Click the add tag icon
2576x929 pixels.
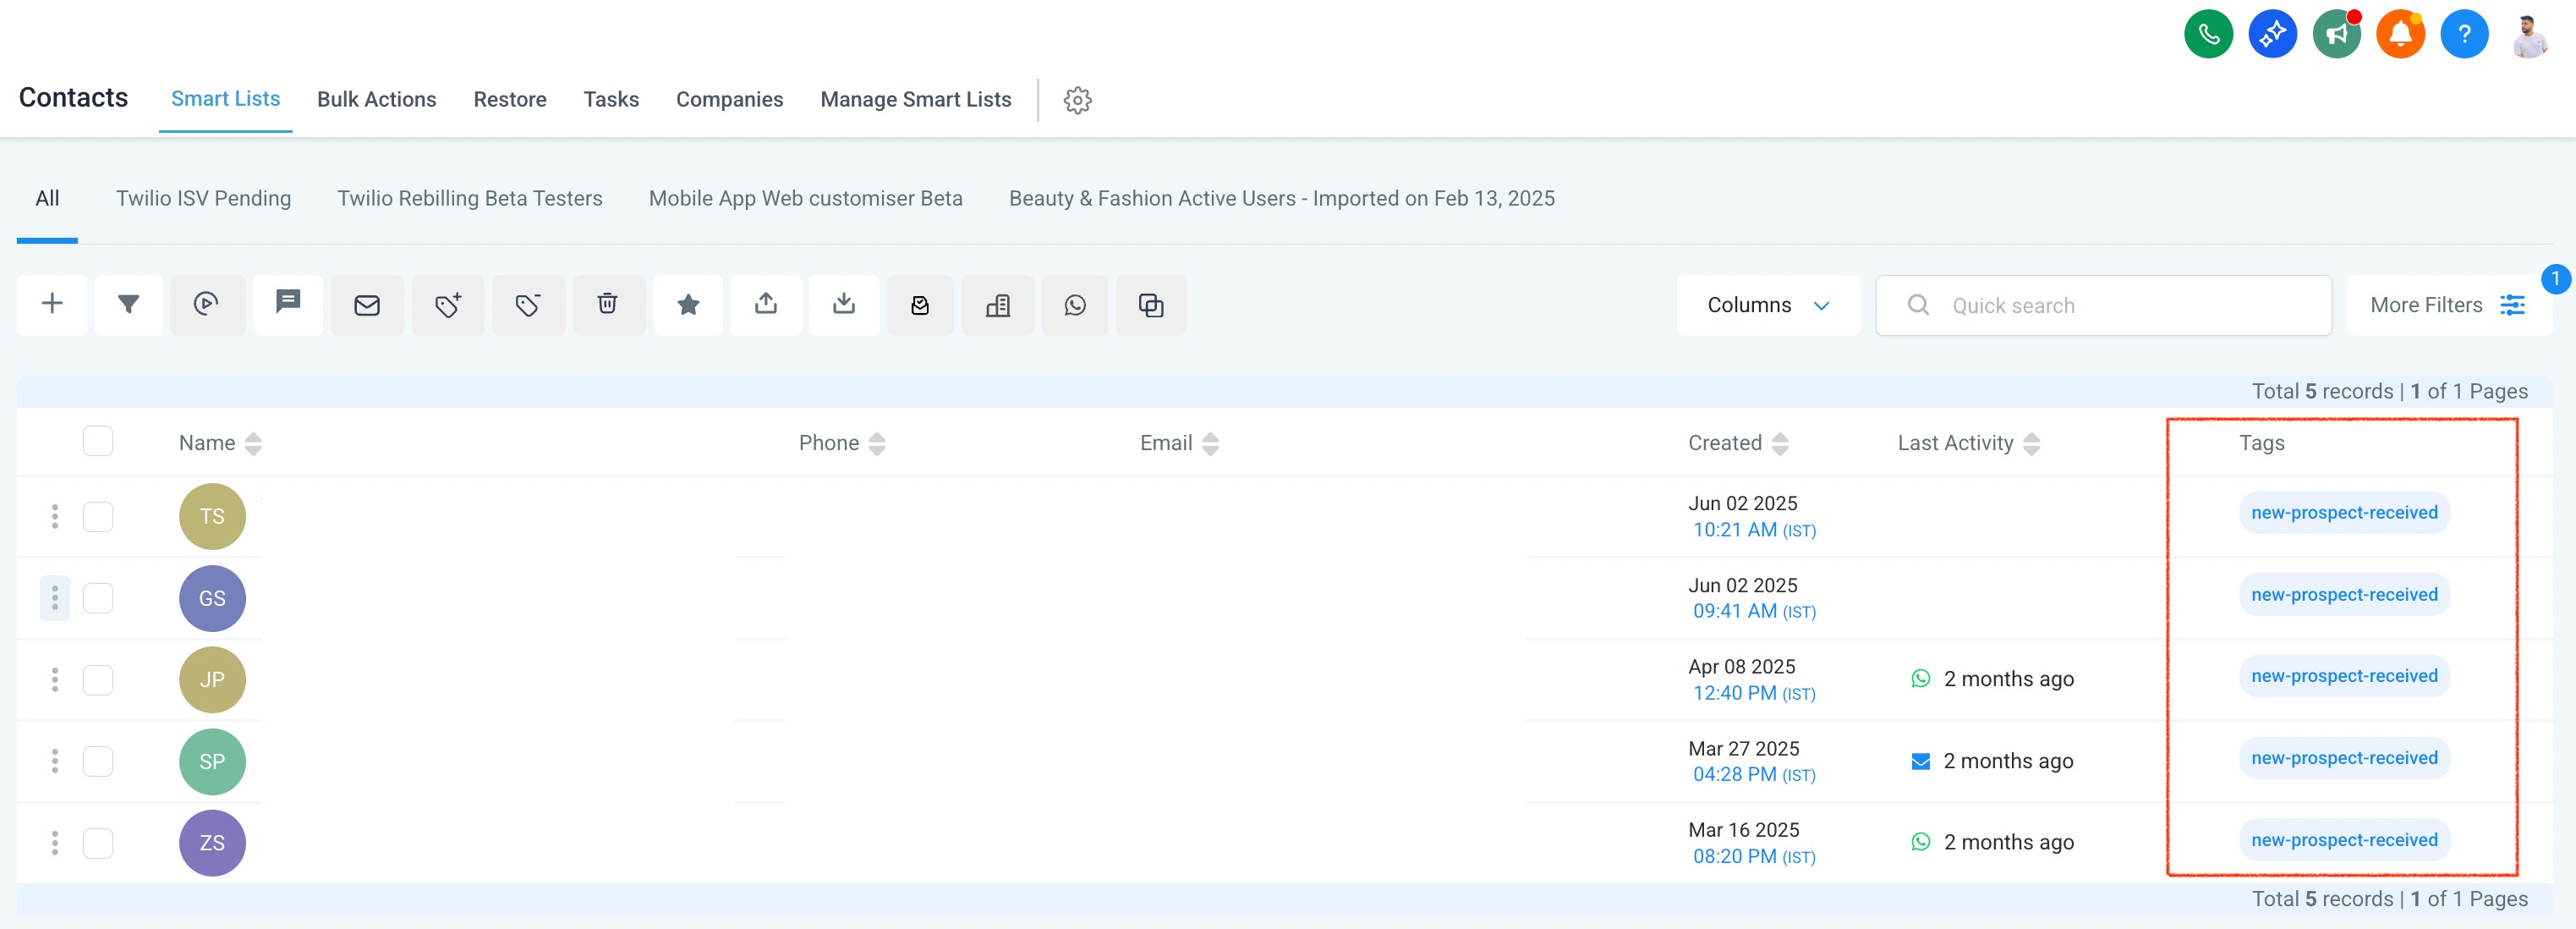[447, 305]
